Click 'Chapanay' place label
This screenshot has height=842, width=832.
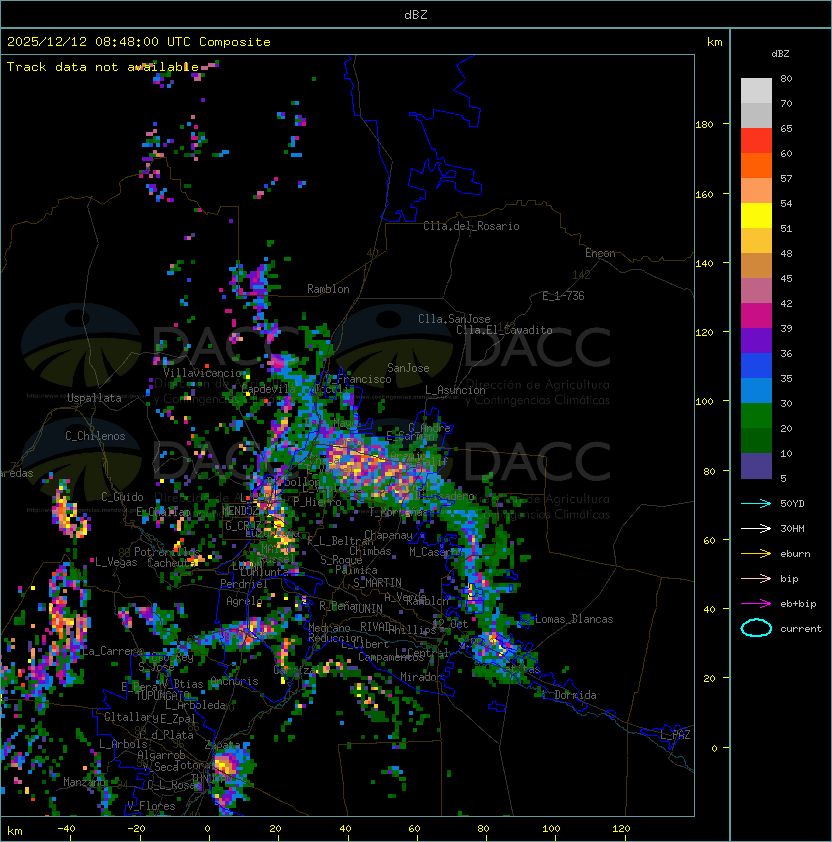coord(388,535)
